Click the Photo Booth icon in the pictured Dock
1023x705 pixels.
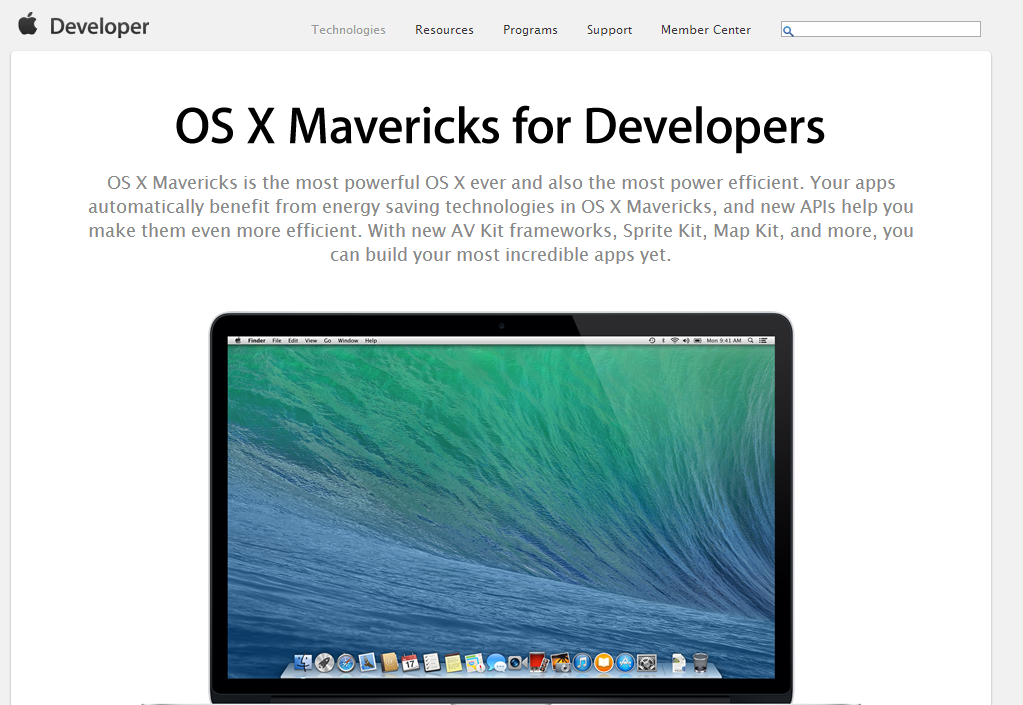[538, 662]
